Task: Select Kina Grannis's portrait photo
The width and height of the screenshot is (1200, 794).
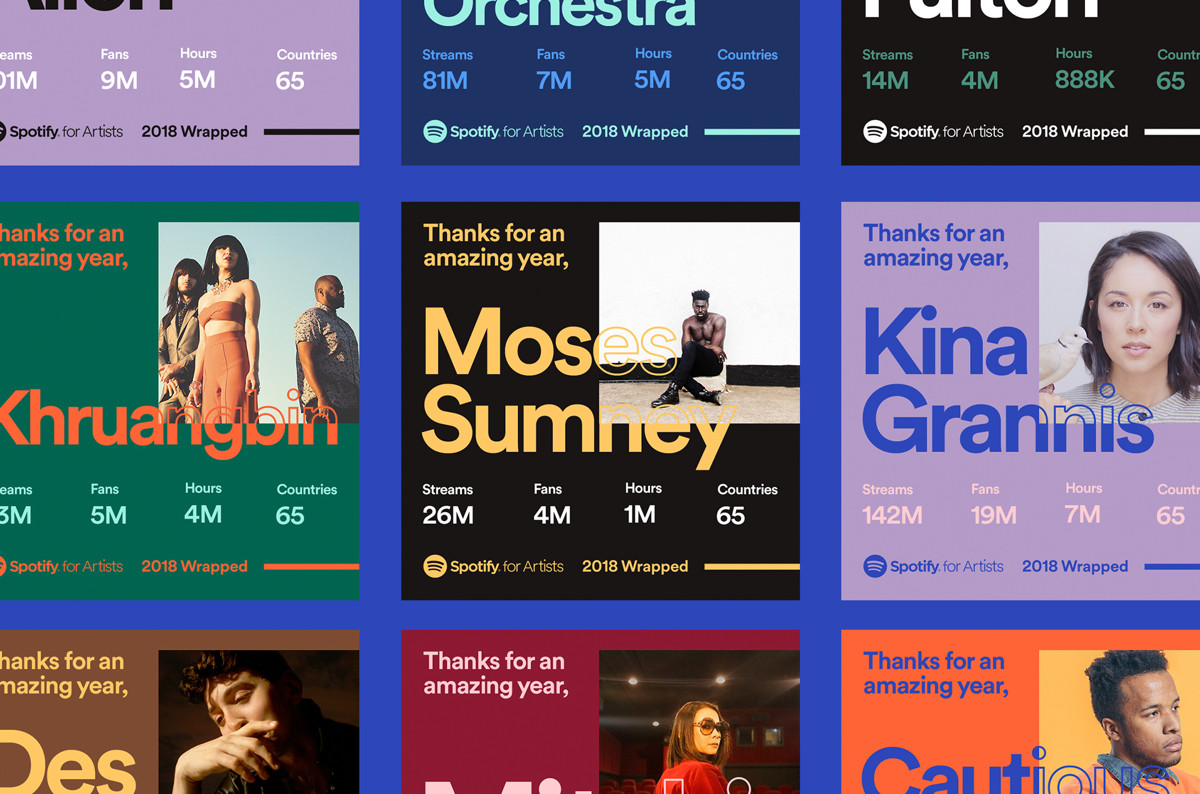Action: pyautogui.click(x=1120, y=310)
